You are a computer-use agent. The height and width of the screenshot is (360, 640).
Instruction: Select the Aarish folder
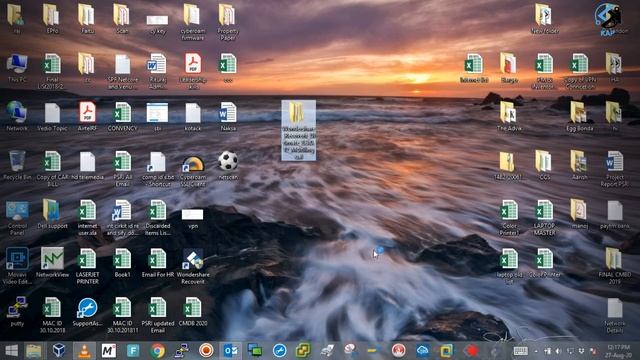click(580, 166)
